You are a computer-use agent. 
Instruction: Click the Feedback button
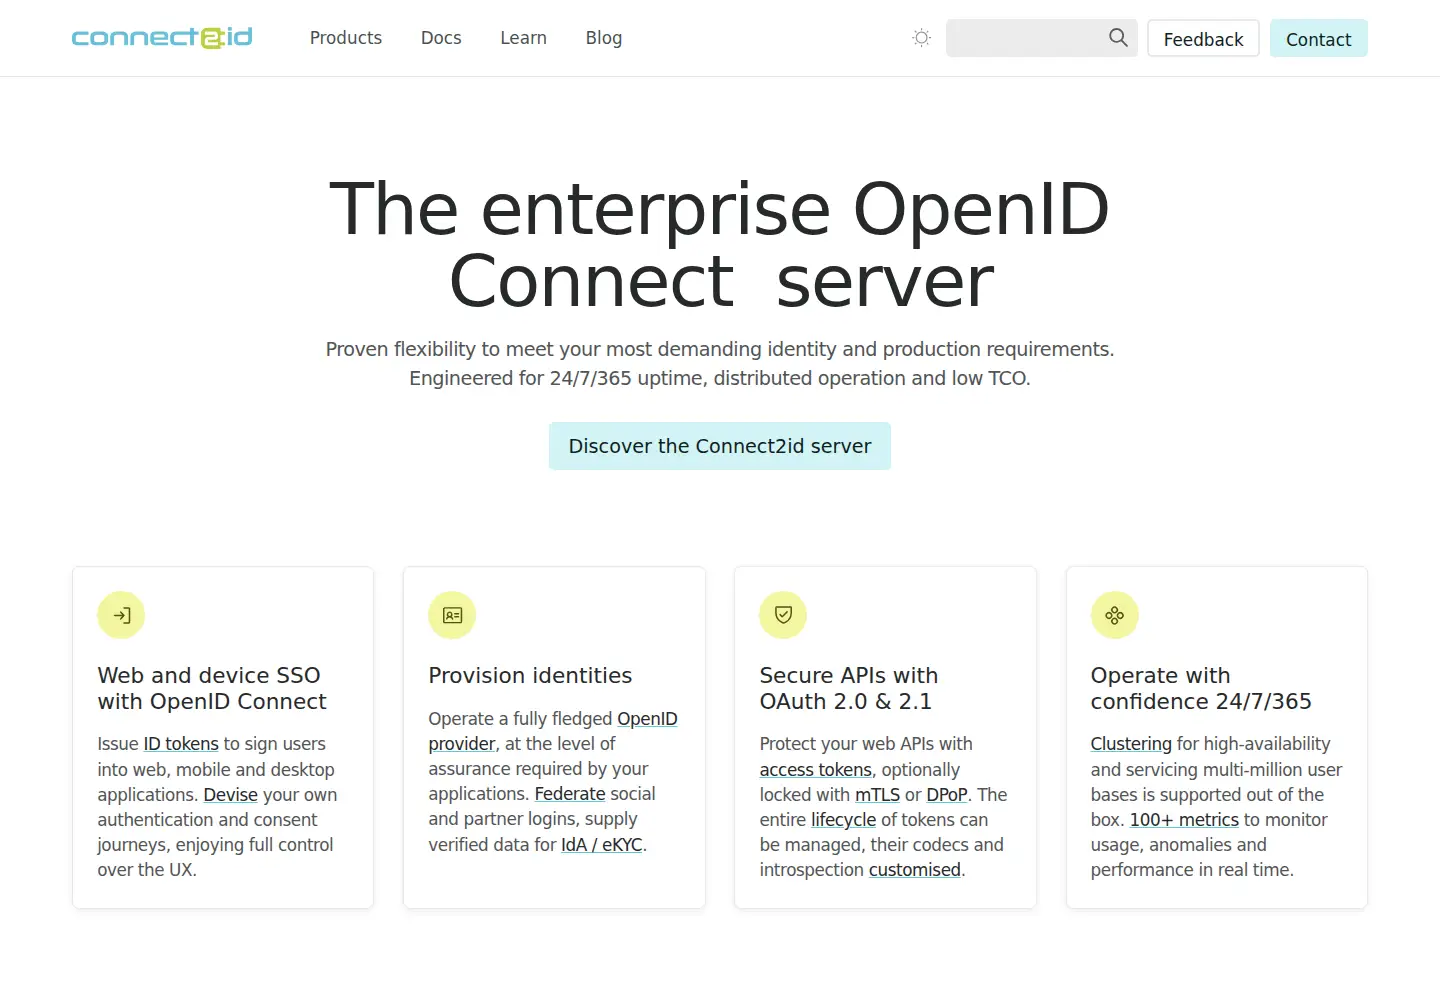(1203, 39)
